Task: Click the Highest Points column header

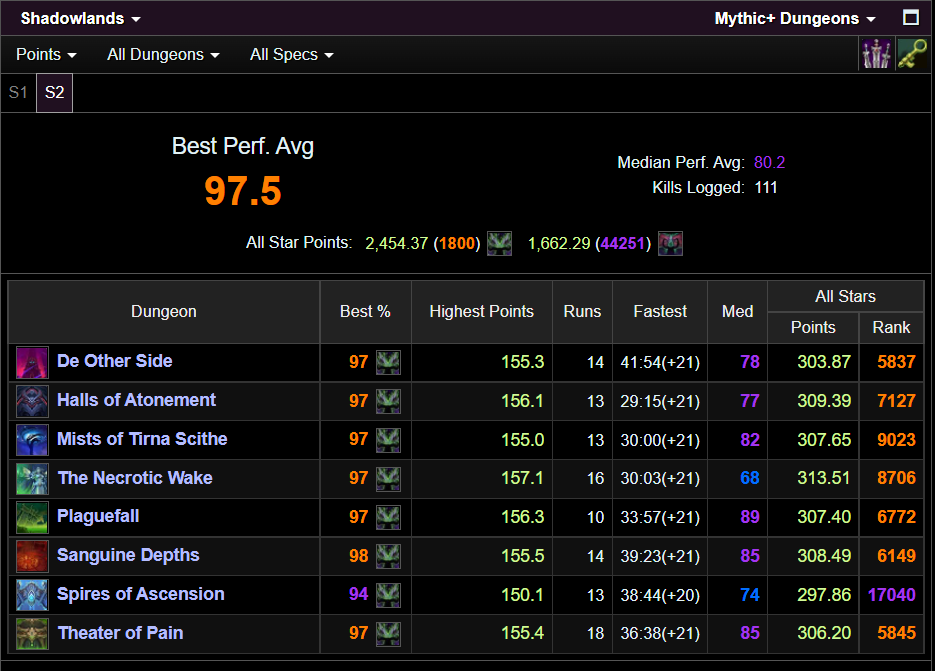Action: (x=481, y=311)
